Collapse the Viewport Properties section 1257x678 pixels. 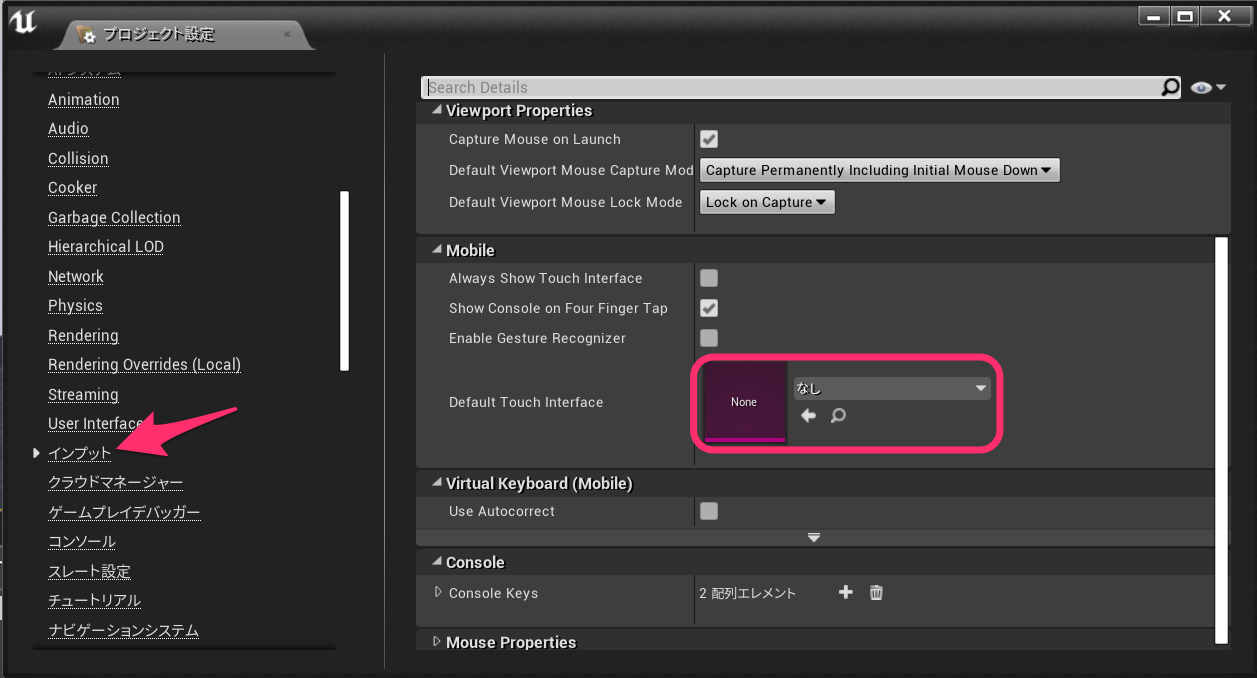[436, 110]
